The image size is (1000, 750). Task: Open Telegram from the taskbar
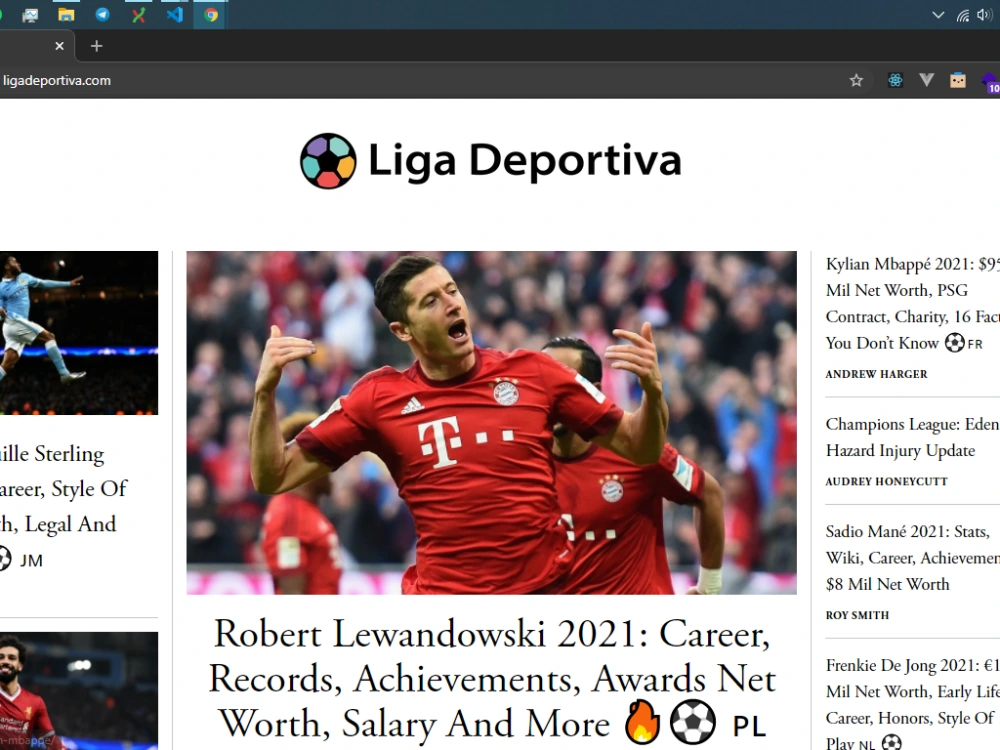102,15
